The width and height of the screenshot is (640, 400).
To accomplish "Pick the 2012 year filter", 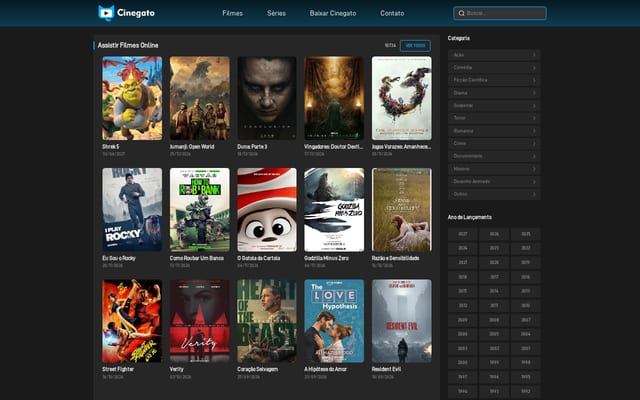I will pos(462,305).
